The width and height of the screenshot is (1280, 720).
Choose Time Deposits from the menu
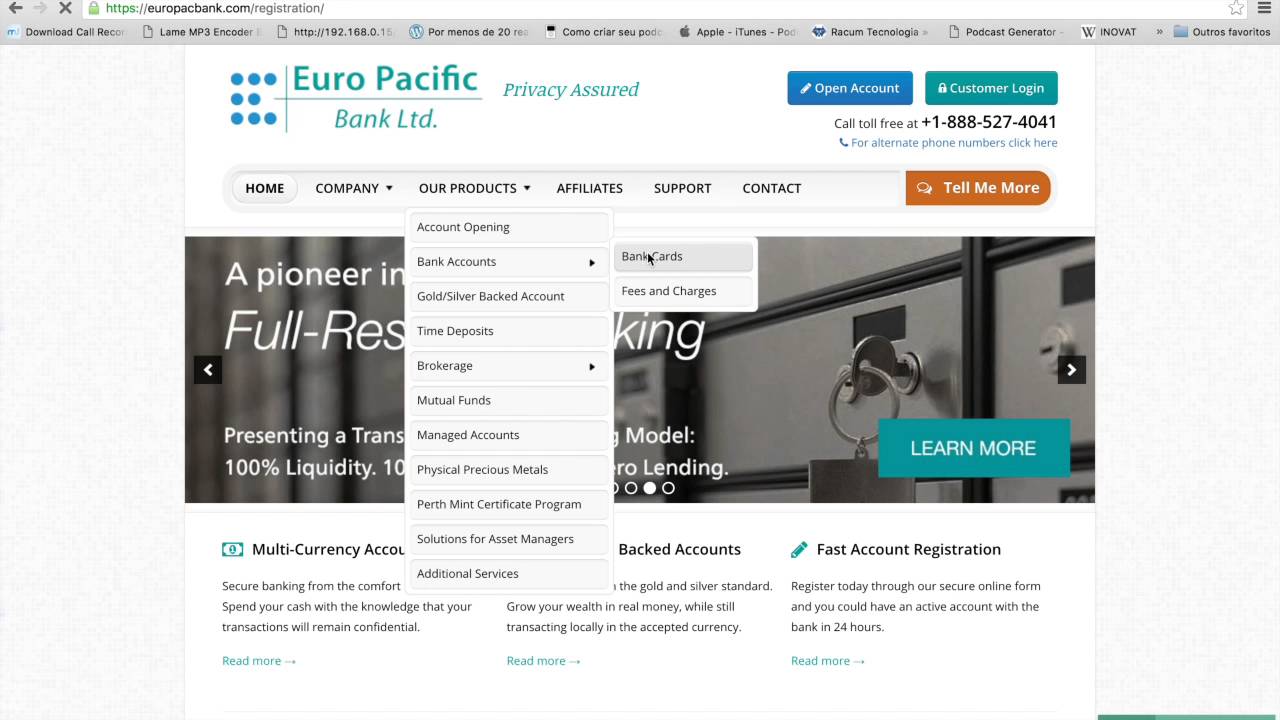509,331
